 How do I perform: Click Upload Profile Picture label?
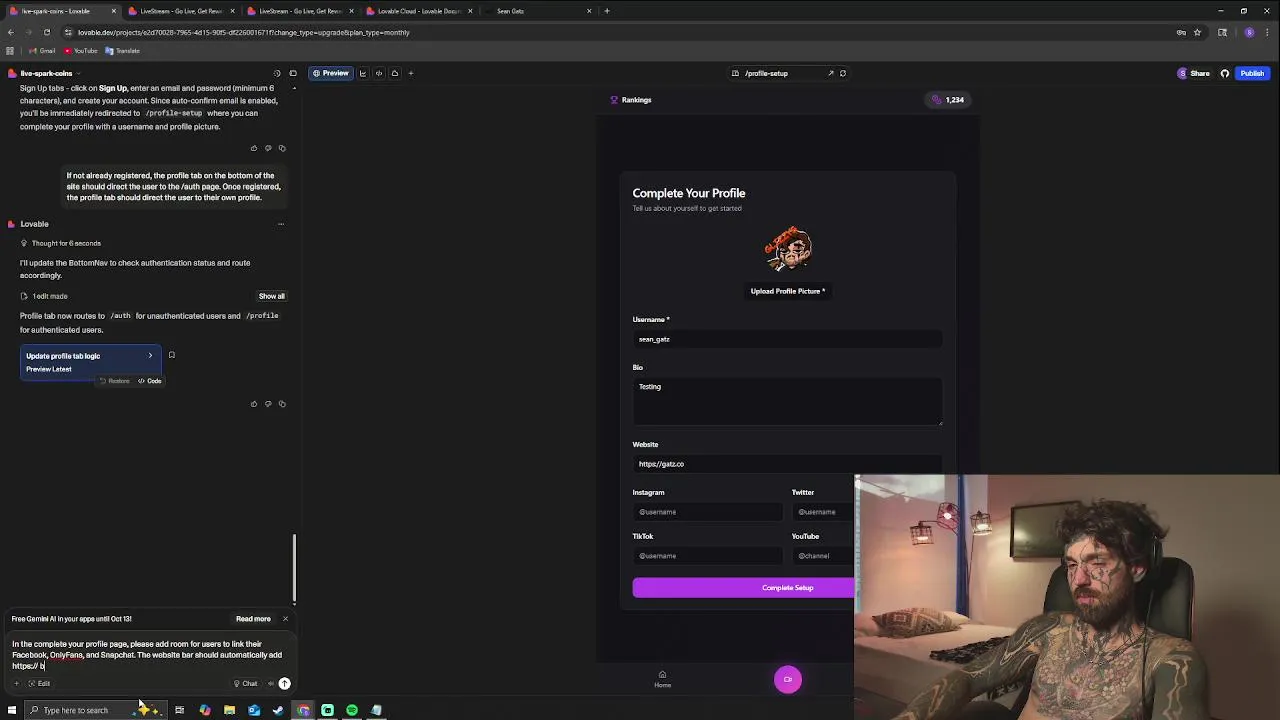788,291
